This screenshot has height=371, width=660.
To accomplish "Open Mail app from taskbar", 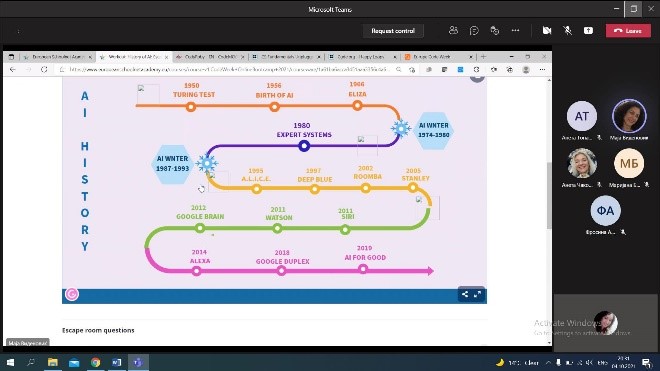I will [74, 362].
